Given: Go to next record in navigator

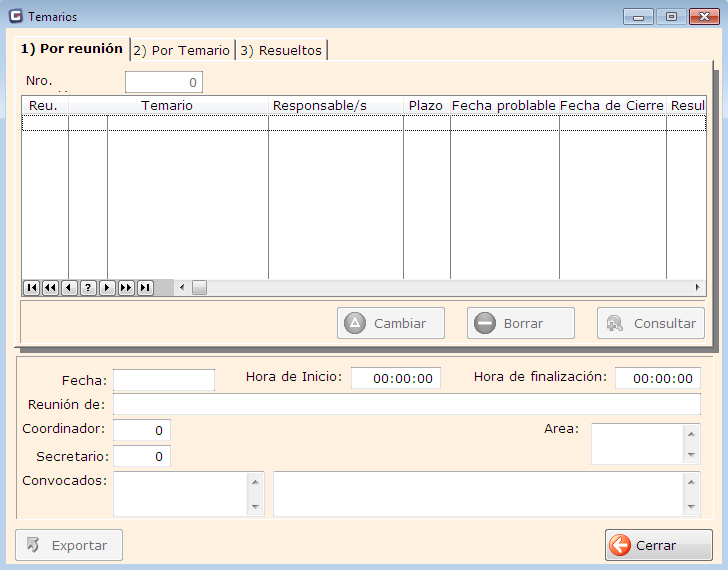Looking at the screenshot, I should [x=107, y=288].
